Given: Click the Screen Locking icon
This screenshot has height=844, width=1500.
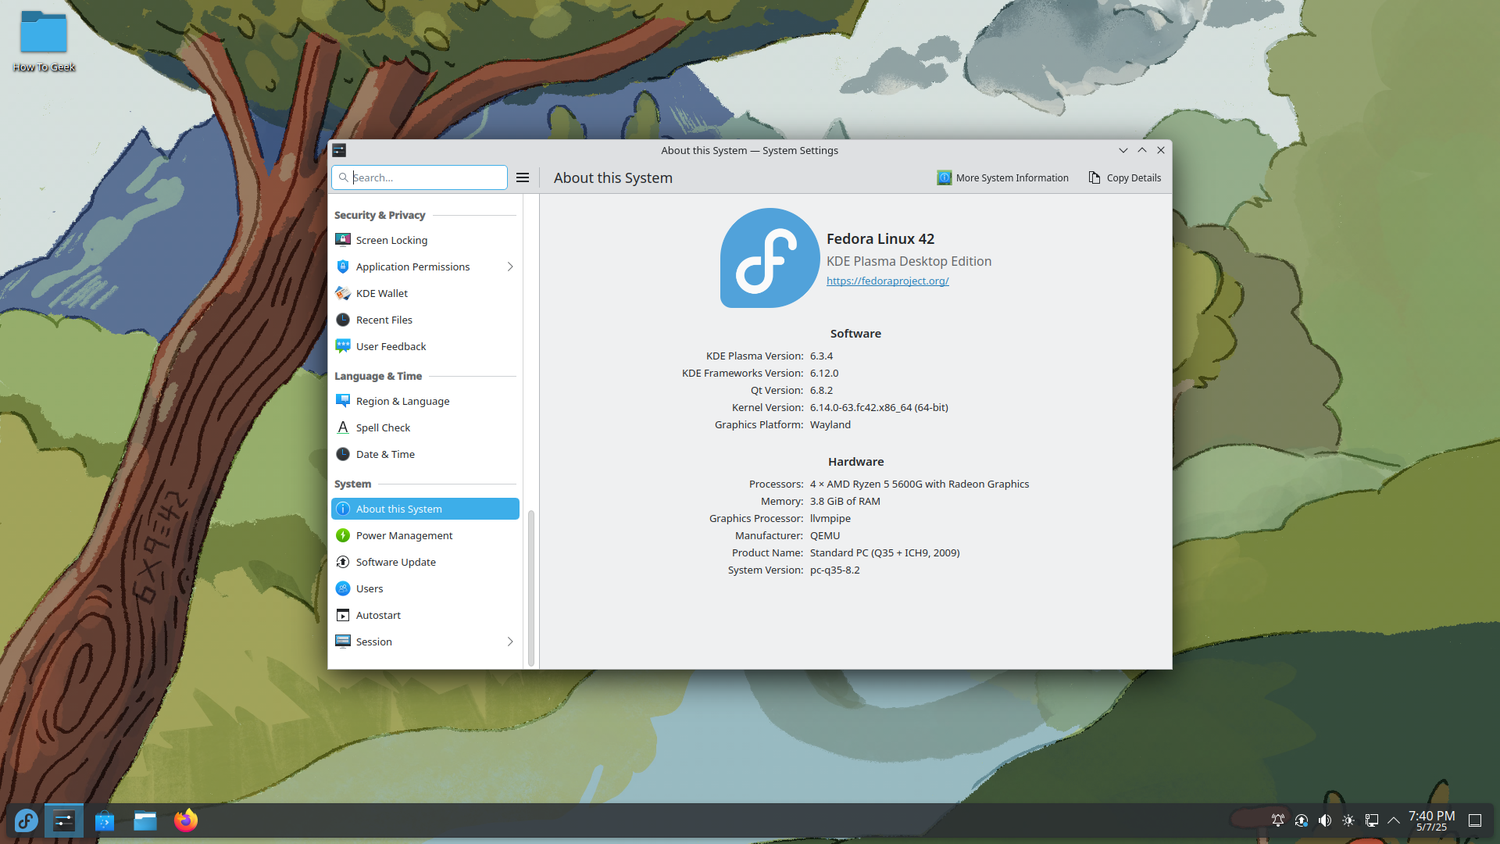Looking at the screenshot, I should coord(343,240).
